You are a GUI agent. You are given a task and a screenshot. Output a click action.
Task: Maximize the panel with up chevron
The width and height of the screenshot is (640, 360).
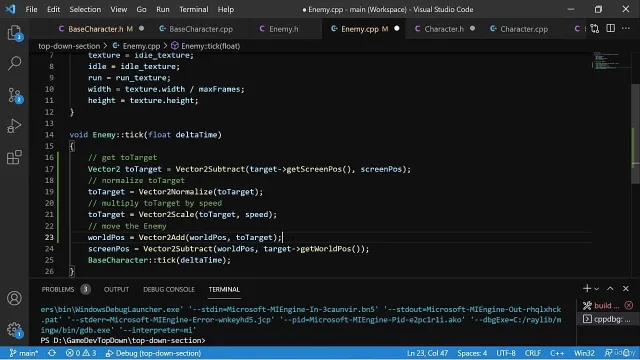[x=610, y=289]
